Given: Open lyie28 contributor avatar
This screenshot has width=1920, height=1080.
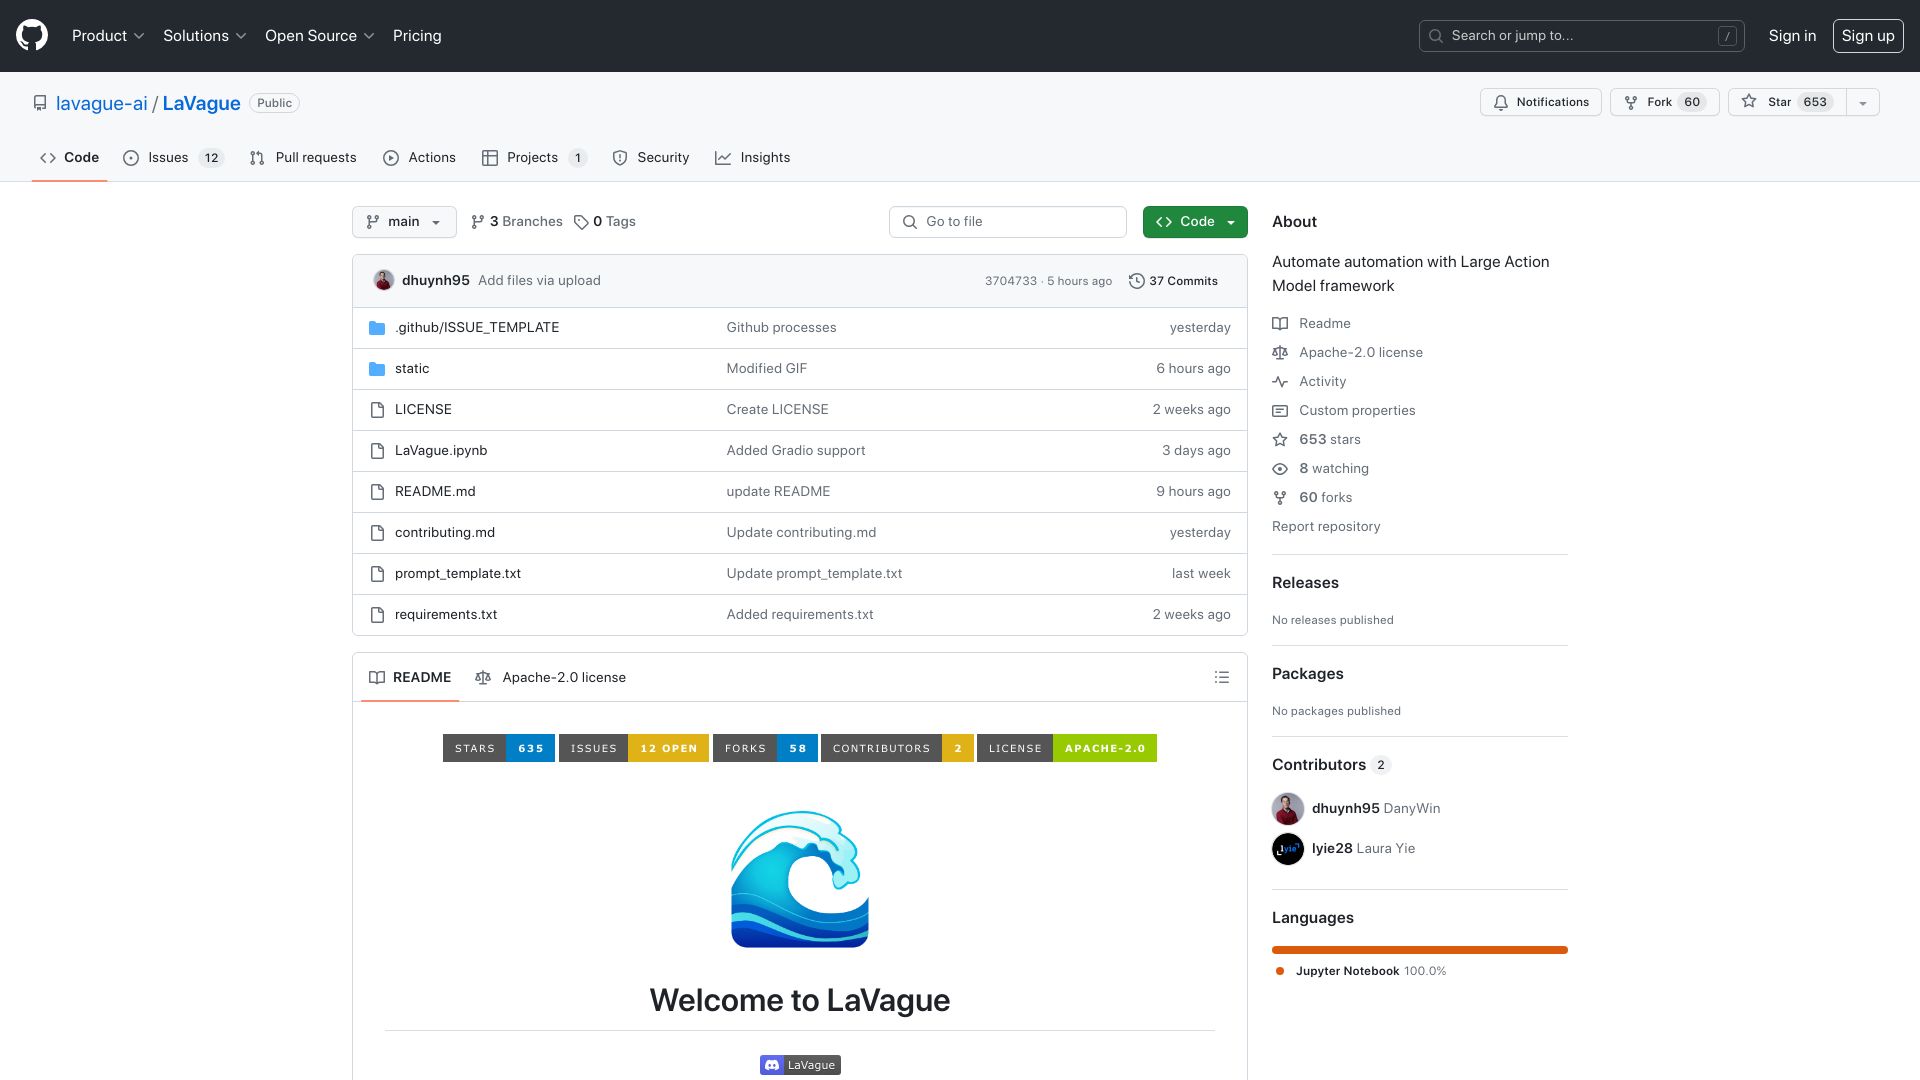Looking at the screenshot, I should pyautogui.click(x=1288, y=849).
